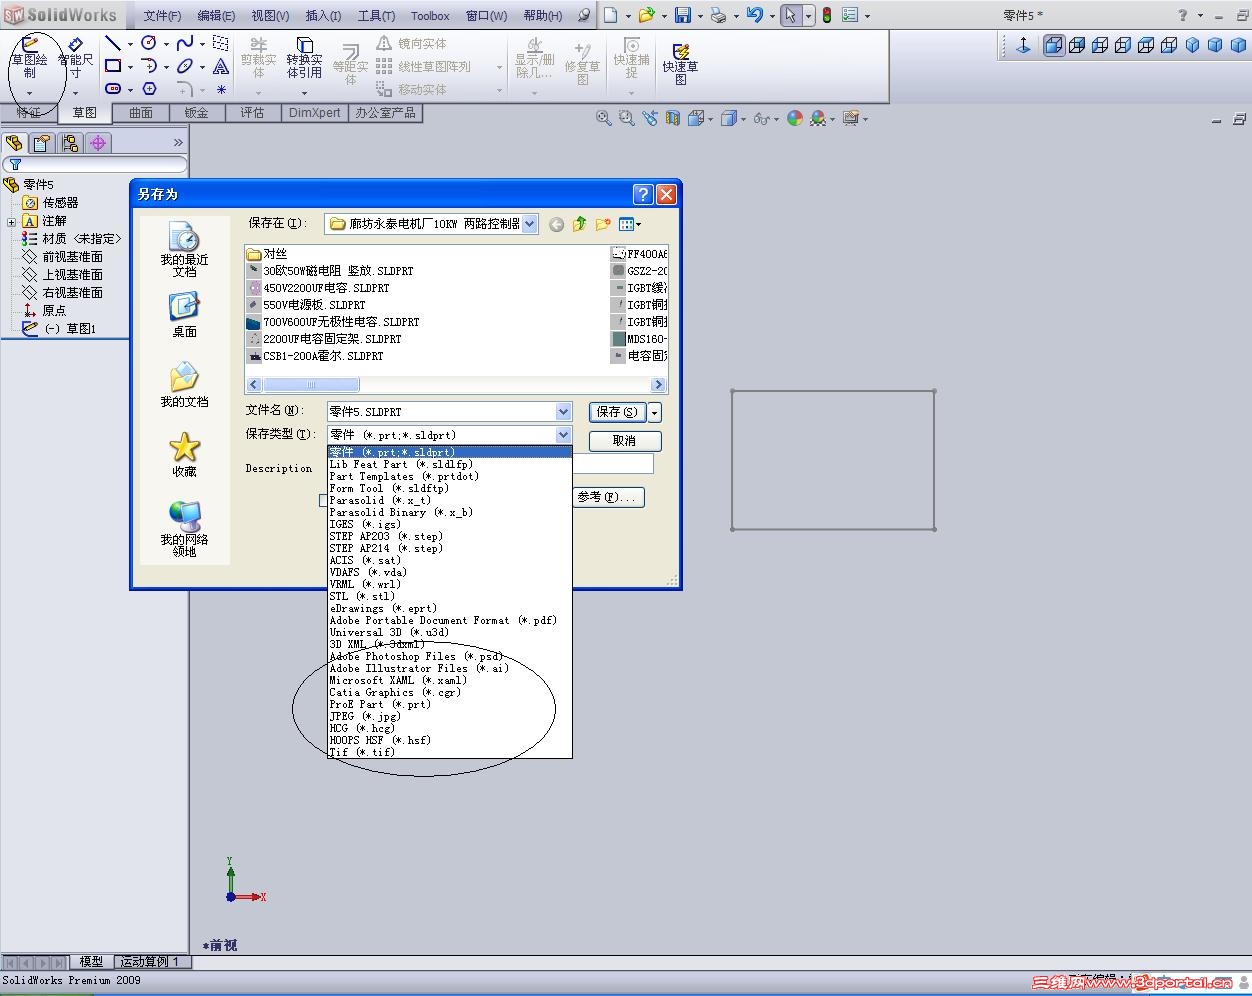Click the References (参考) button
Screen dimensions: 1252x996
(x=607, y=497)
